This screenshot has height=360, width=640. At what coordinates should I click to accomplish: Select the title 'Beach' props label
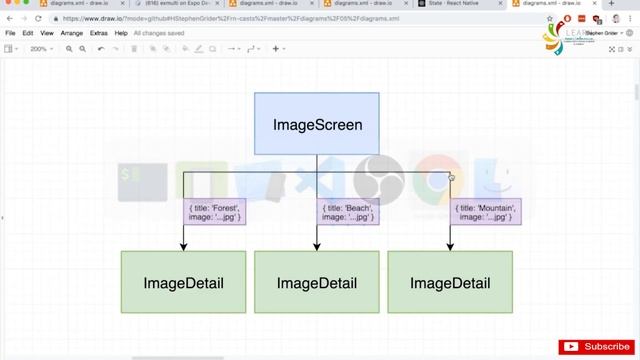point(348,212)
